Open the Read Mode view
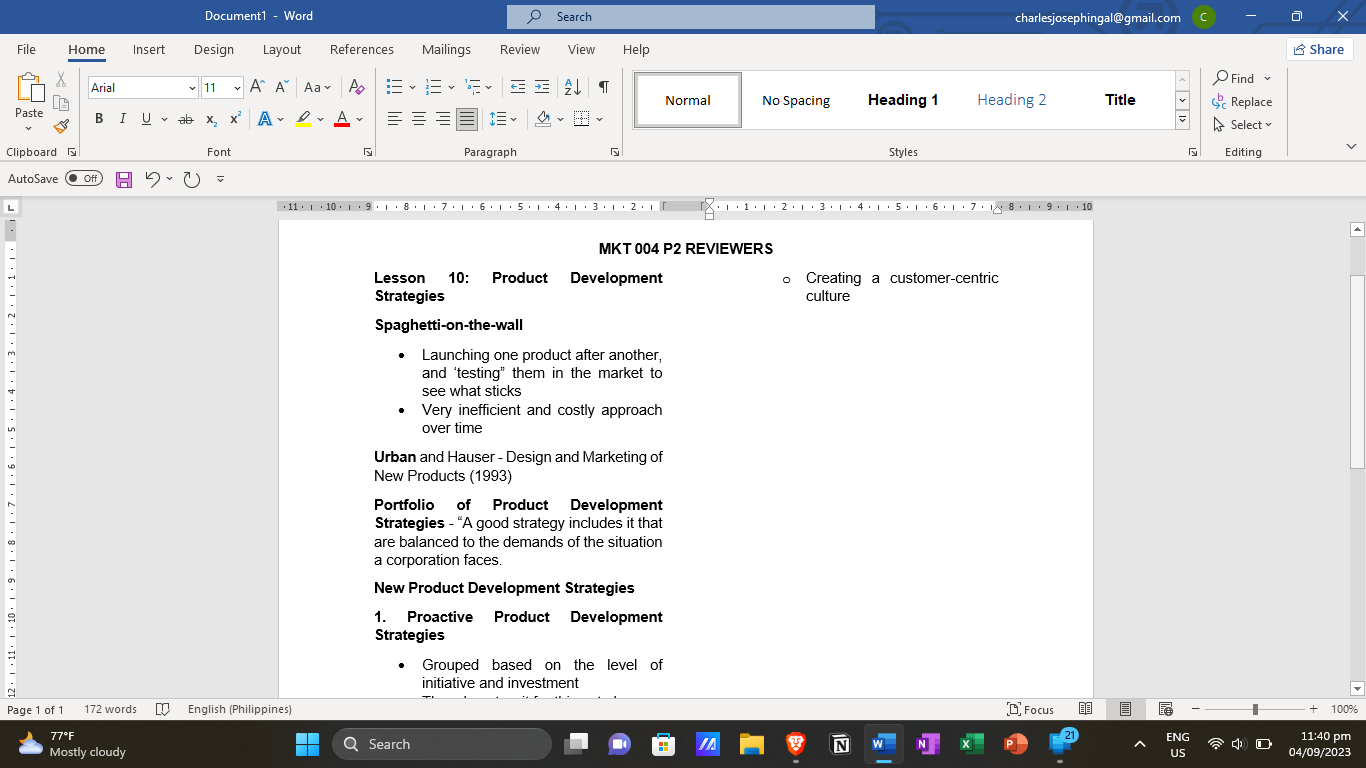Image resolution: width=1366 pixels, height=768 pixels. pos(1086,709)
